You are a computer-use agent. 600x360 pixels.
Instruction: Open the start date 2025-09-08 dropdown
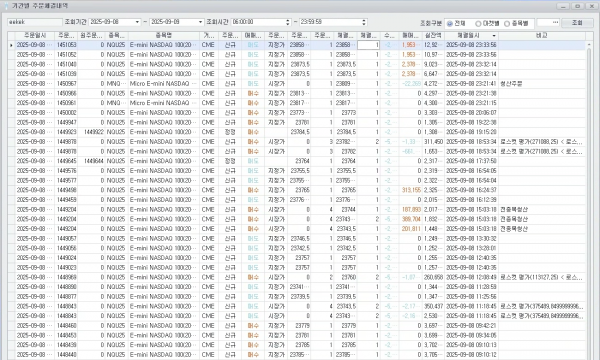[x=137, y=22]
